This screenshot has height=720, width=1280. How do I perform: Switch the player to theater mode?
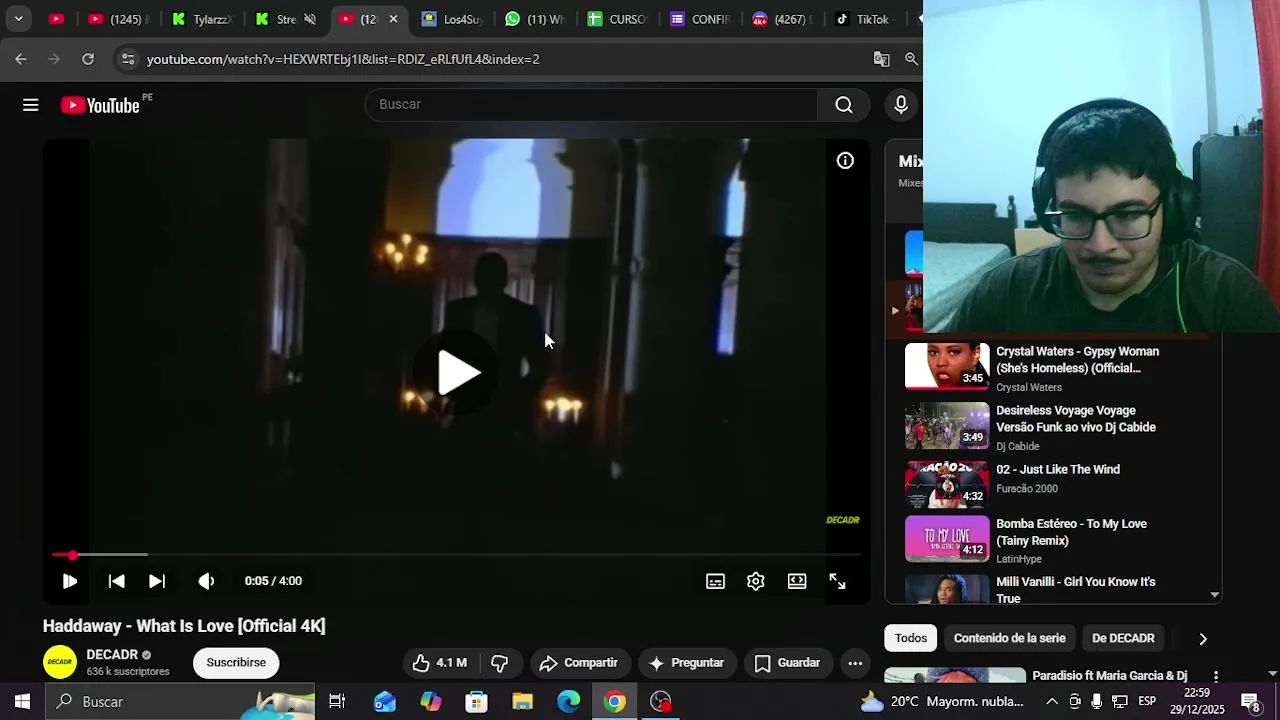(797, 581)
